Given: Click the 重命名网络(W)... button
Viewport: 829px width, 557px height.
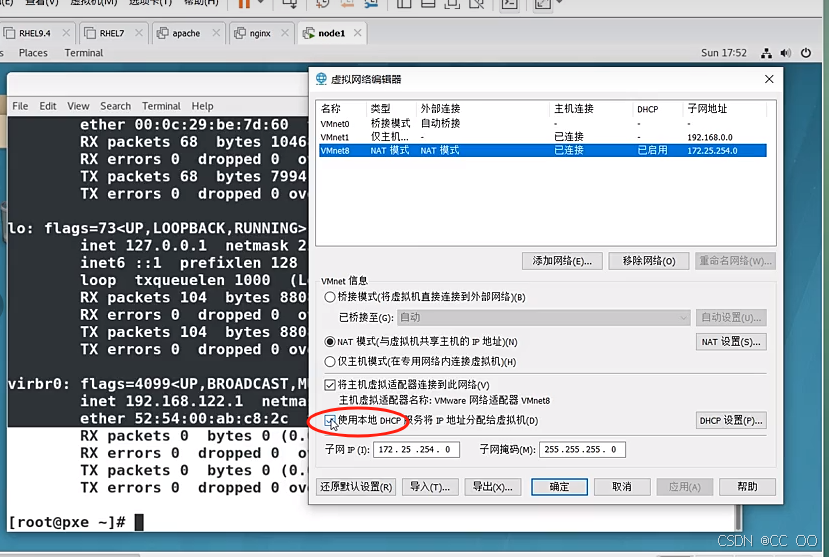Looking at the screenshot, I should (x=735, y=261).
